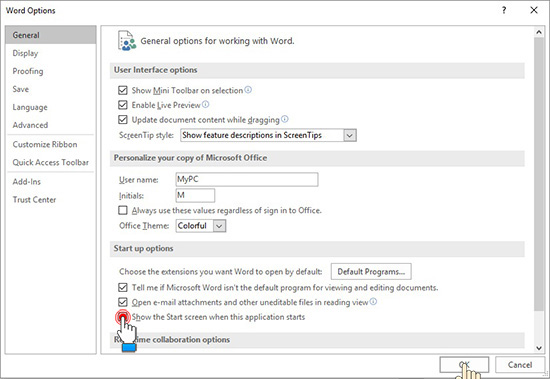Click the Real-time collaboration options heading
Viewport: 550px width, 379px height.
(x=172, y=340)
